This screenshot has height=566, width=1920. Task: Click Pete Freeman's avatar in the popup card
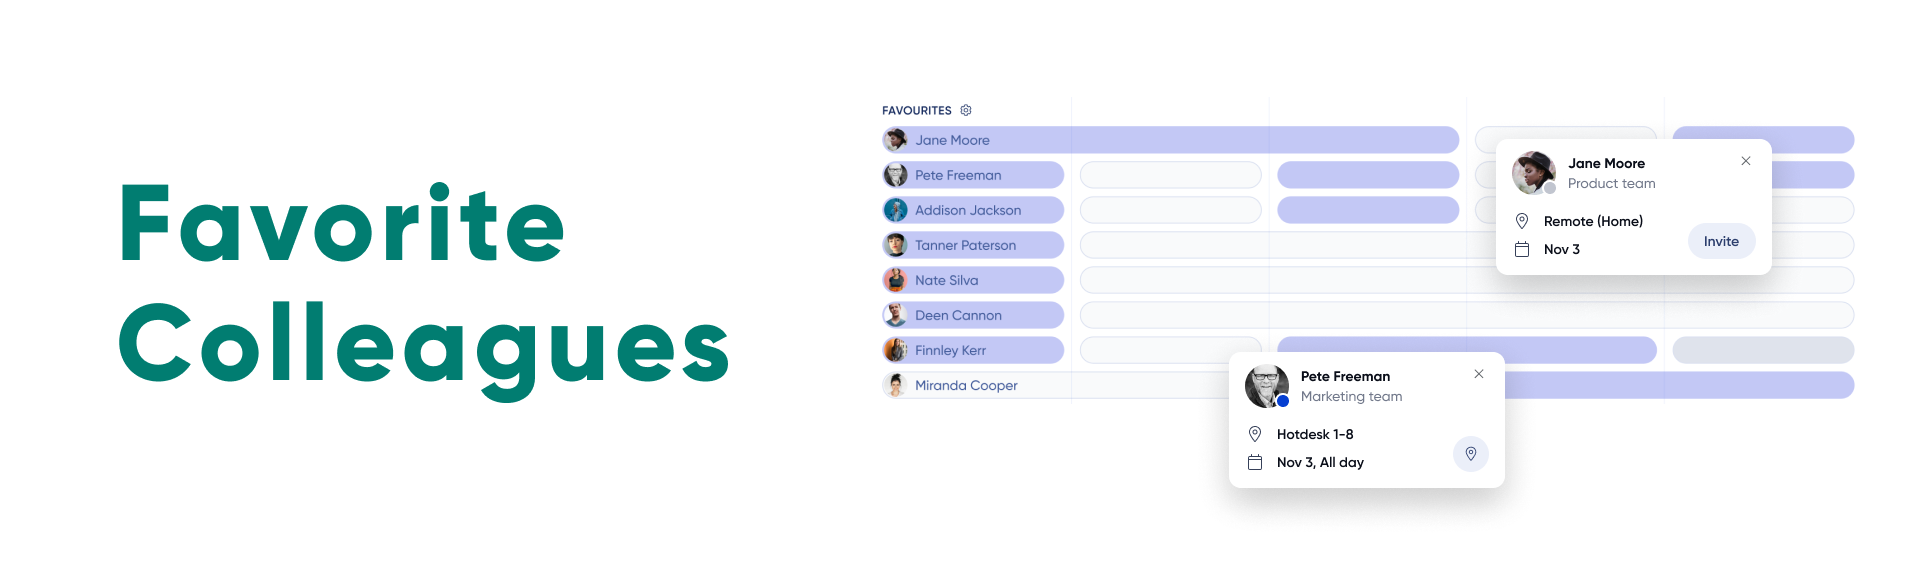[x=1266, y=386]
